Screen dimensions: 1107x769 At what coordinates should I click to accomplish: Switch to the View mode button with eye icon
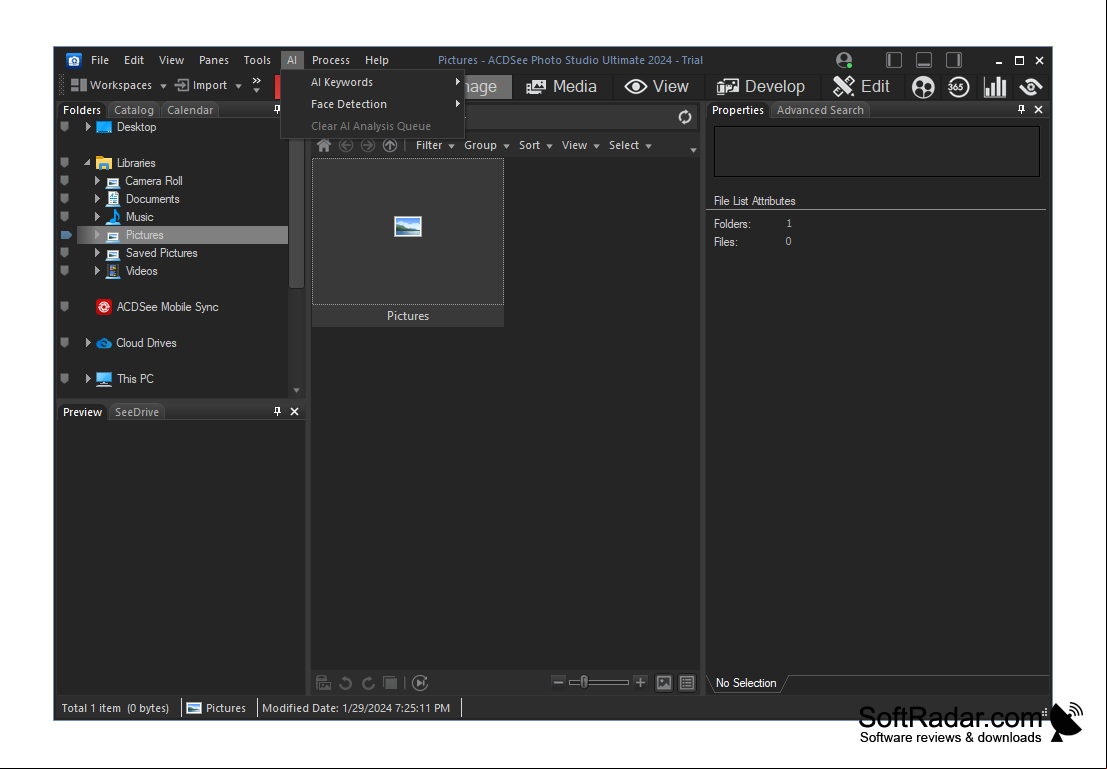point(657,87)
